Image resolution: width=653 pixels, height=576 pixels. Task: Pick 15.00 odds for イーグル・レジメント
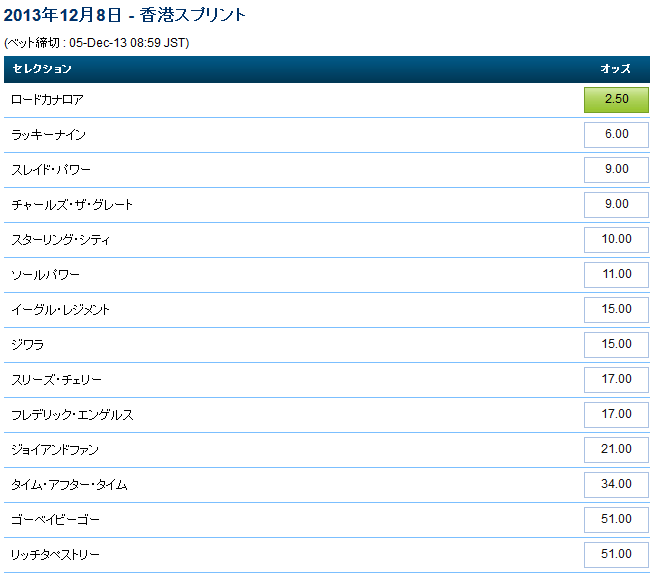(616, 309)
